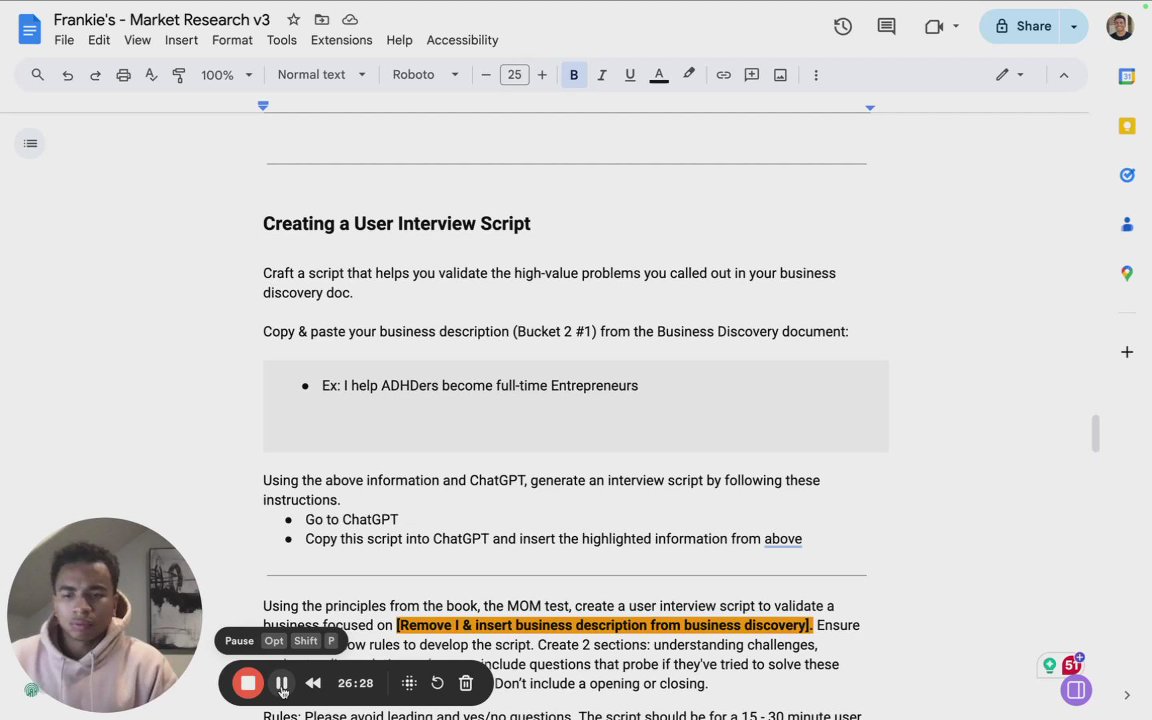Delete the recording with trash icon
Viewport: 1152px width, 720px height.
[466, 683]
